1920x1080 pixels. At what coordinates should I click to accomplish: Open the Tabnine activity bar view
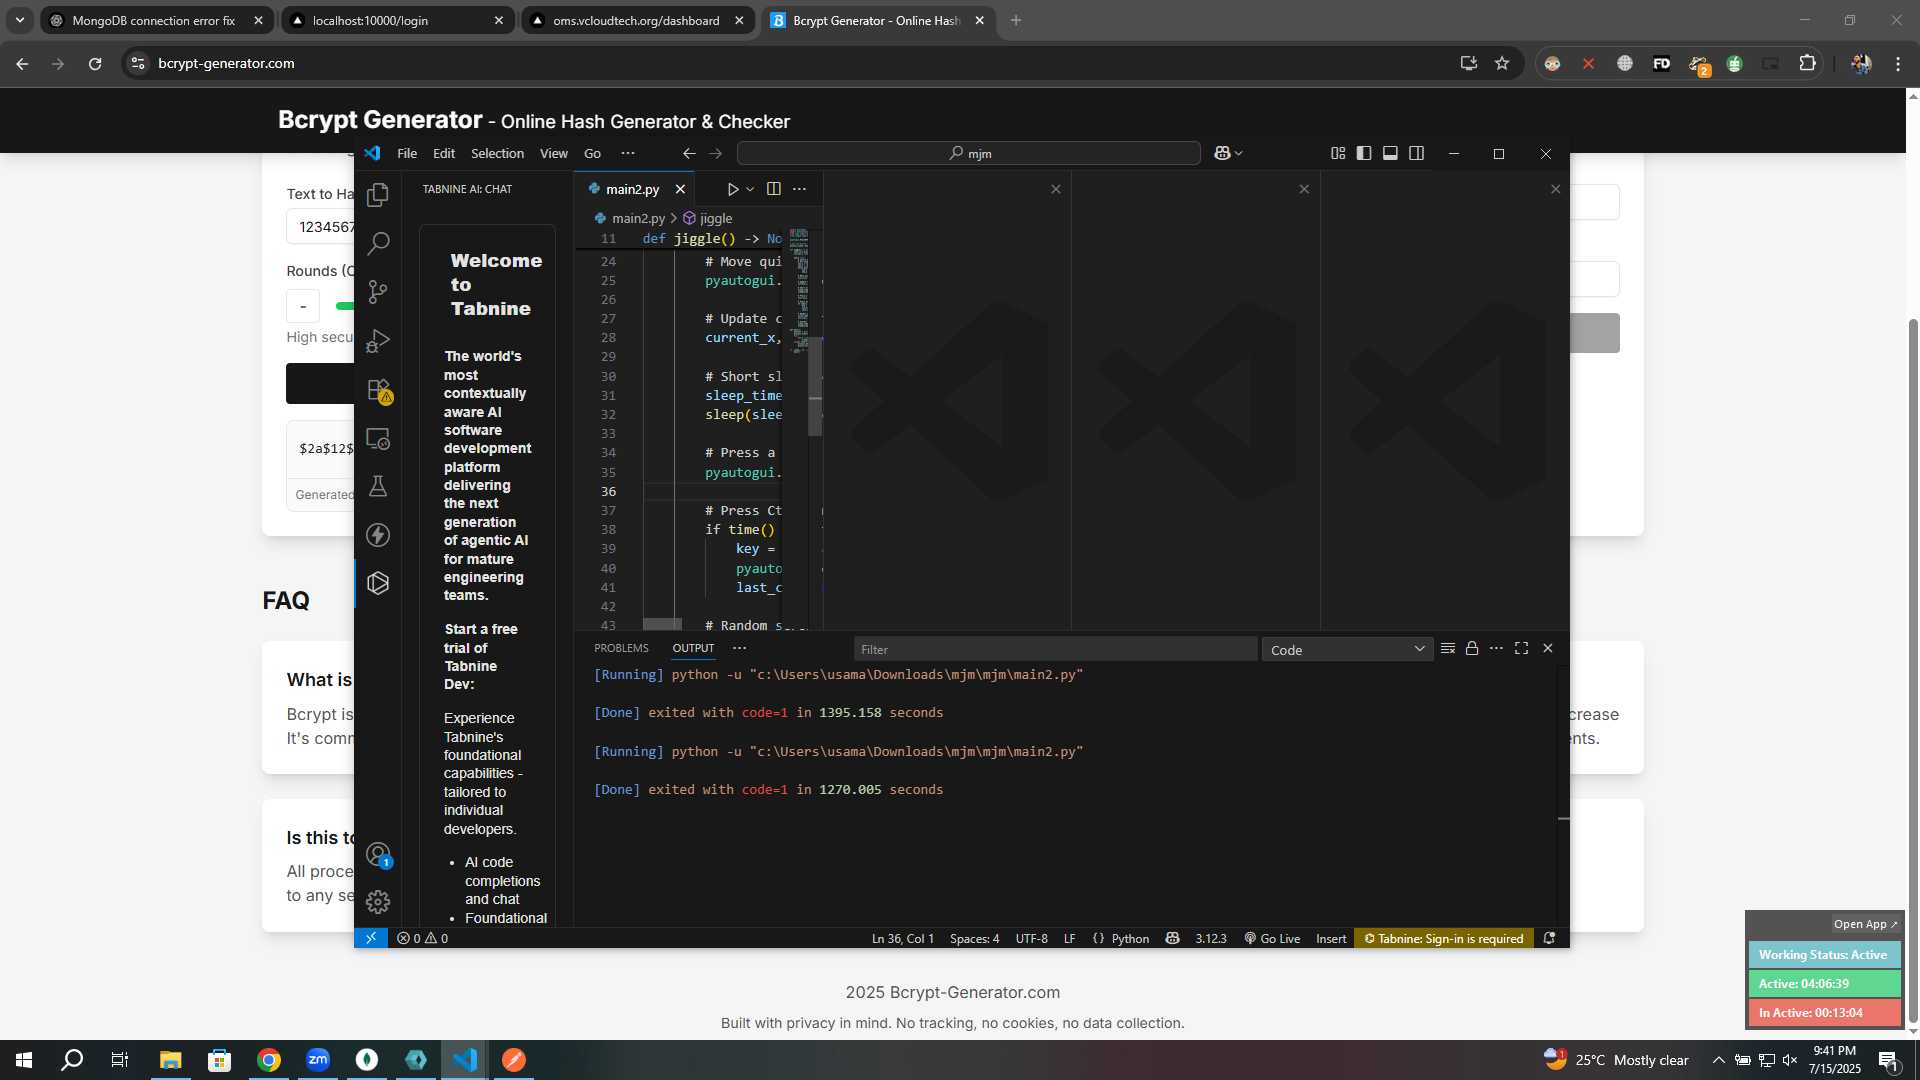tap(378, 583)
